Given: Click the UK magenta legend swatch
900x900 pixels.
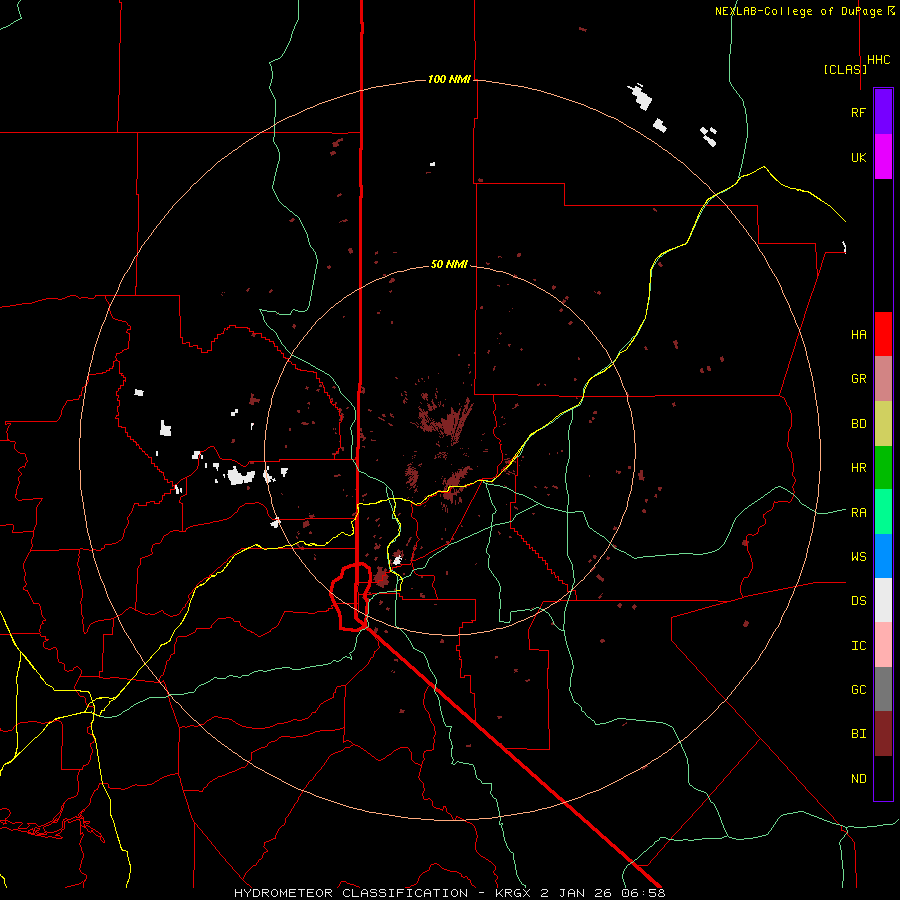Looking at the screenshot, I should [x=883, y=157].
